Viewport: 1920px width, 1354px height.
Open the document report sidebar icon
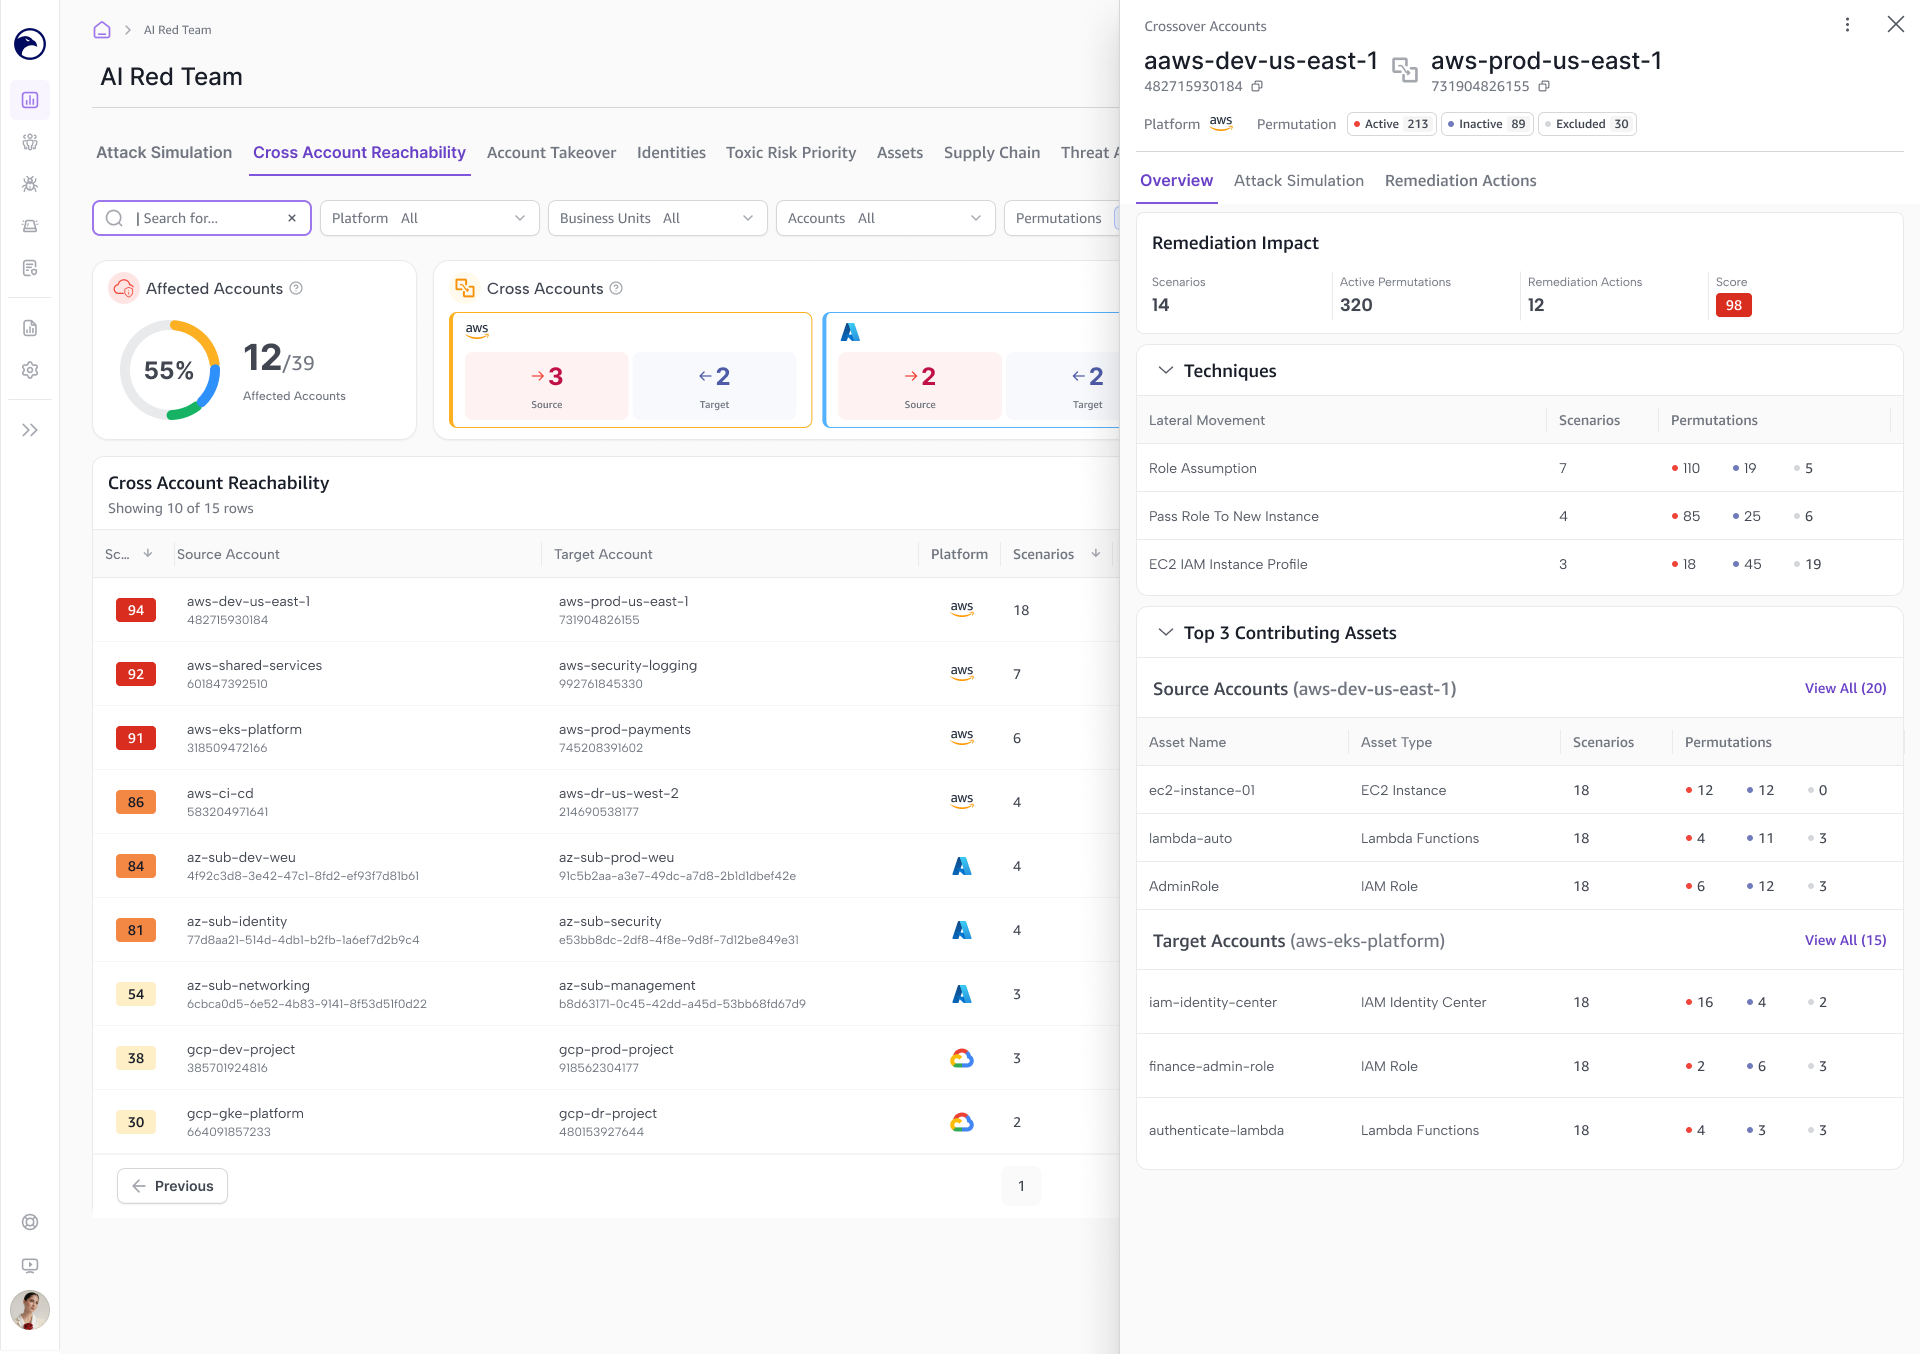30,328
